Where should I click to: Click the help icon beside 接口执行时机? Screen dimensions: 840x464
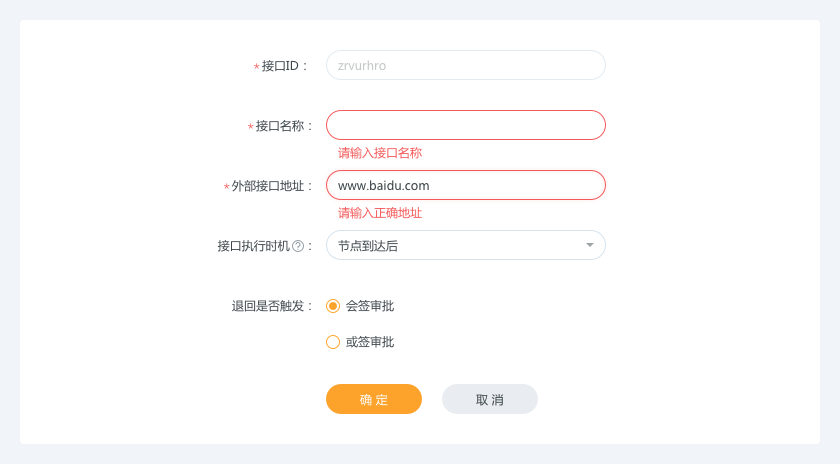pyautogui.click(x=298, y=246)
